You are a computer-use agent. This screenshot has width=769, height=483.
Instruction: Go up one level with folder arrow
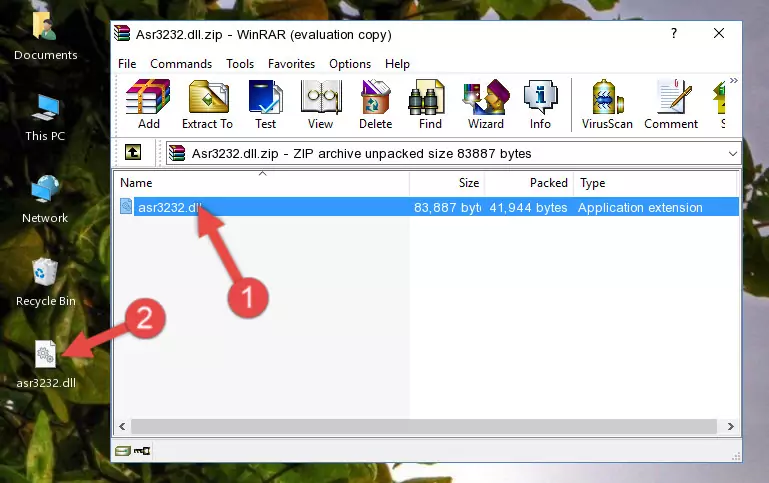(133, 153)
